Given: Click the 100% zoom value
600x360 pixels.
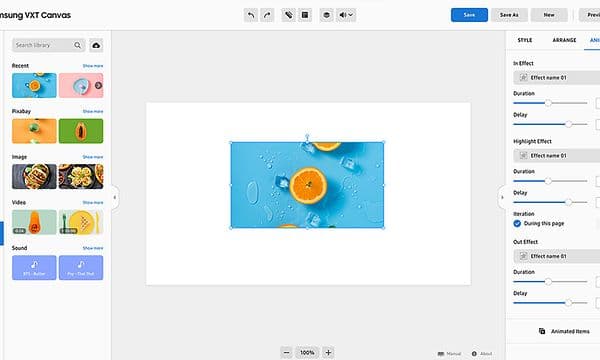Looking at the screenshot, I should point(307,352).
